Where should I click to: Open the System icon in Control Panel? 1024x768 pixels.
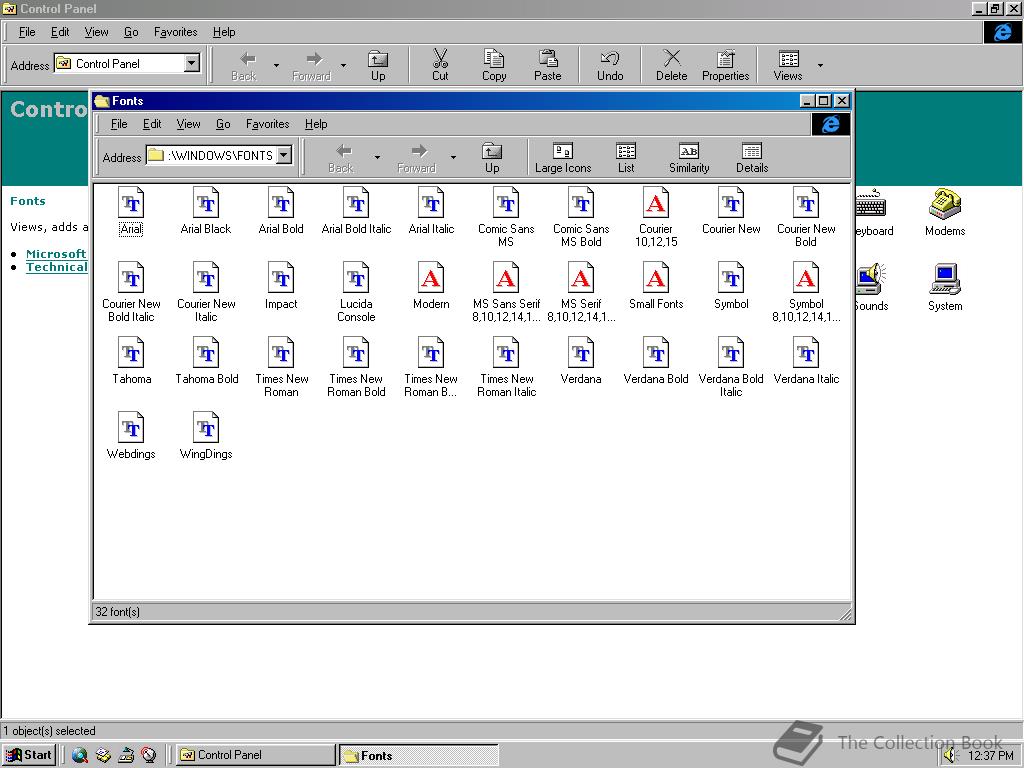tap(944, 281)
